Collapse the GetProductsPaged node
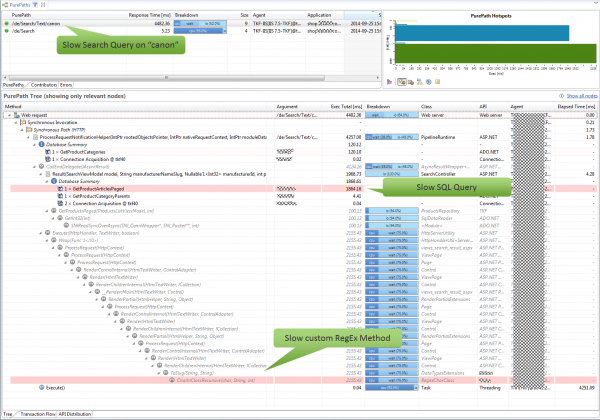Screen dimensions: 600x420 click(47, 211)
